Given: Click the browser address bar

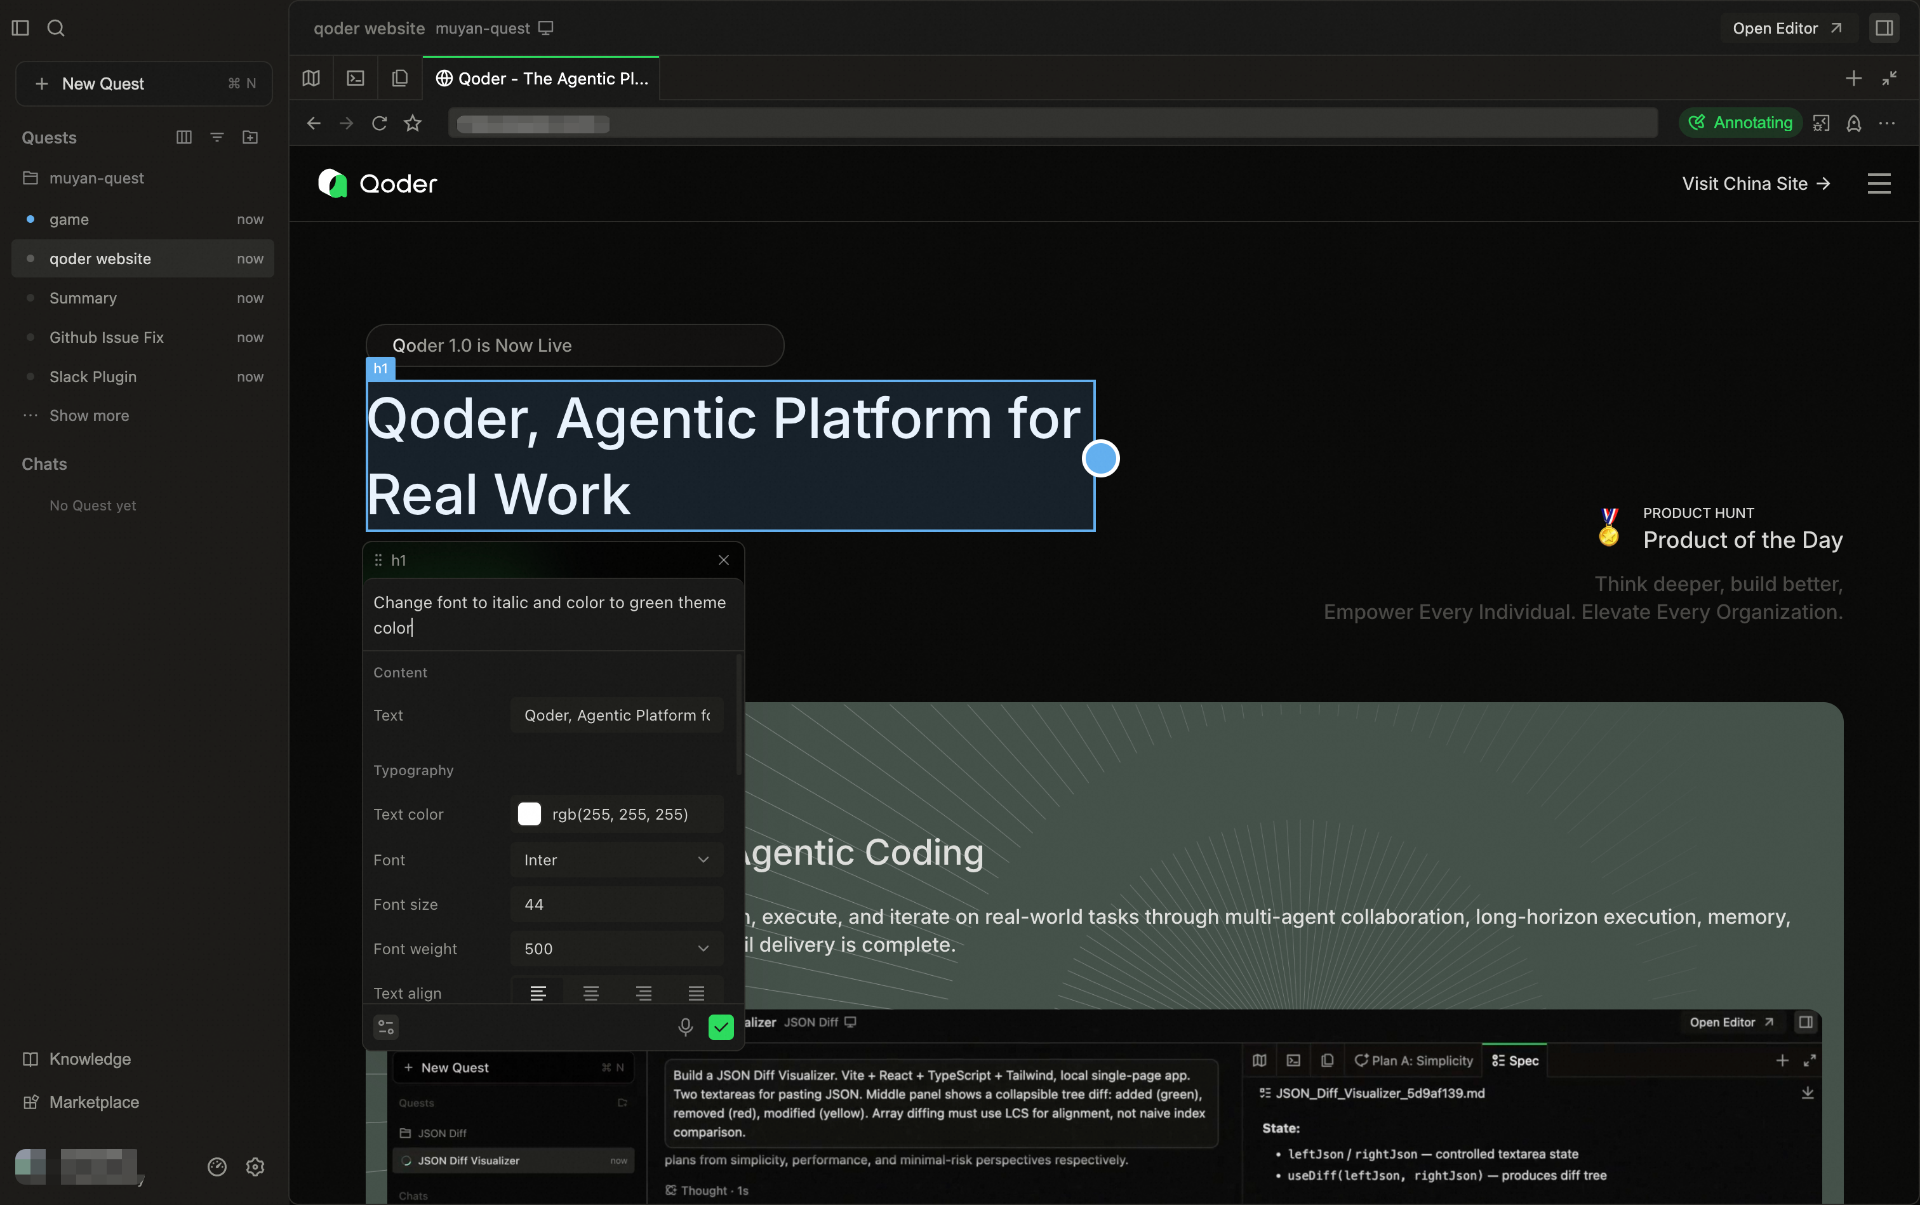Looking at the screenshot, I should (x=1053, y=123).
